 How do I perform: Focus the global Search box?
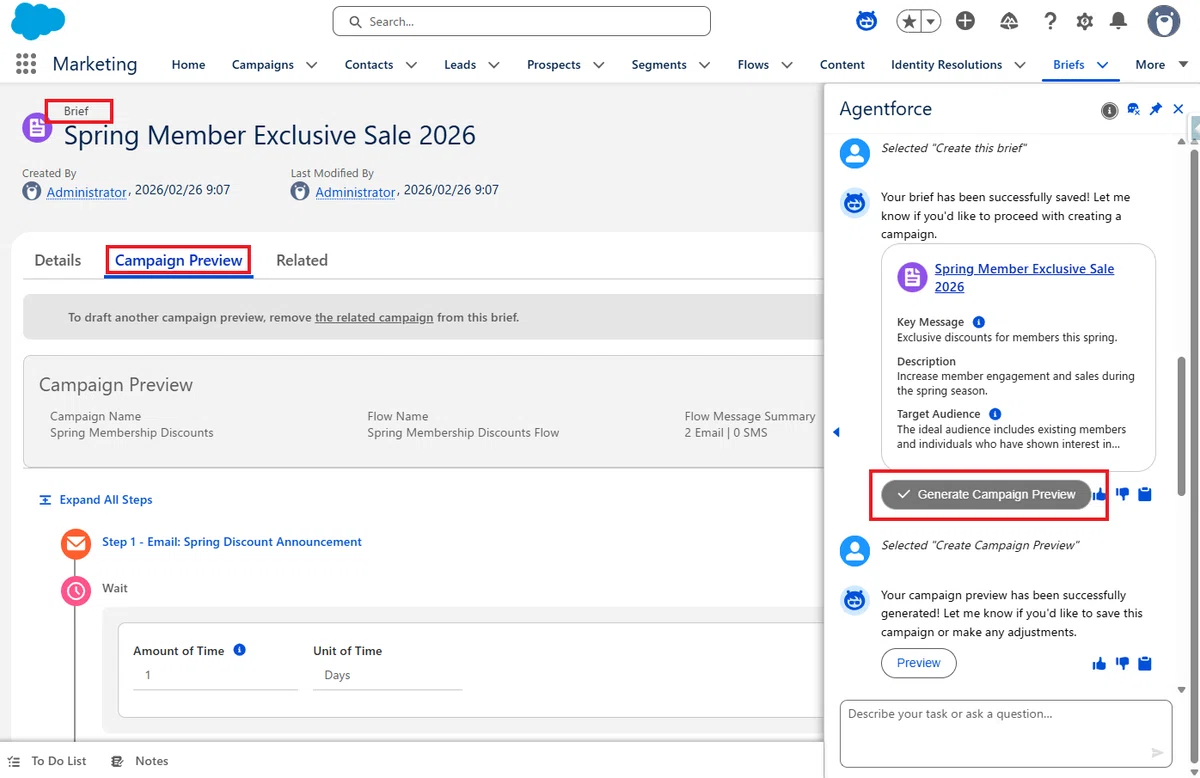(521, 21)
